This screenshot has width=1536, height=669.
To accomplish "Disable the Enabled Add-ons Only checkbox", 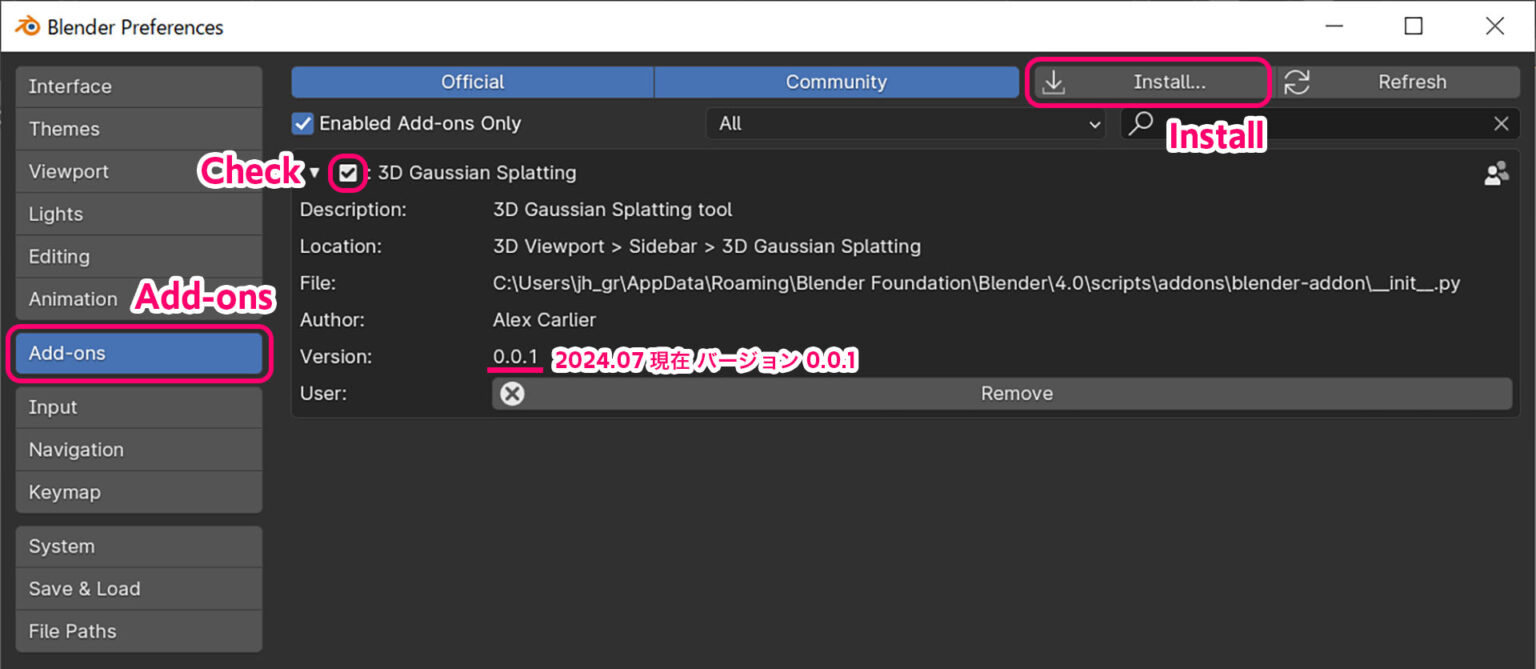I will coord(301,123).
